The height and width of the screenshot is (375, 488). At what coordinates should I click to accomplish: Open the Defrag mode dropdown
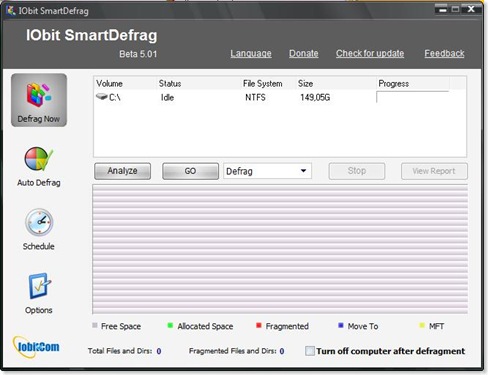pos(268,171)
